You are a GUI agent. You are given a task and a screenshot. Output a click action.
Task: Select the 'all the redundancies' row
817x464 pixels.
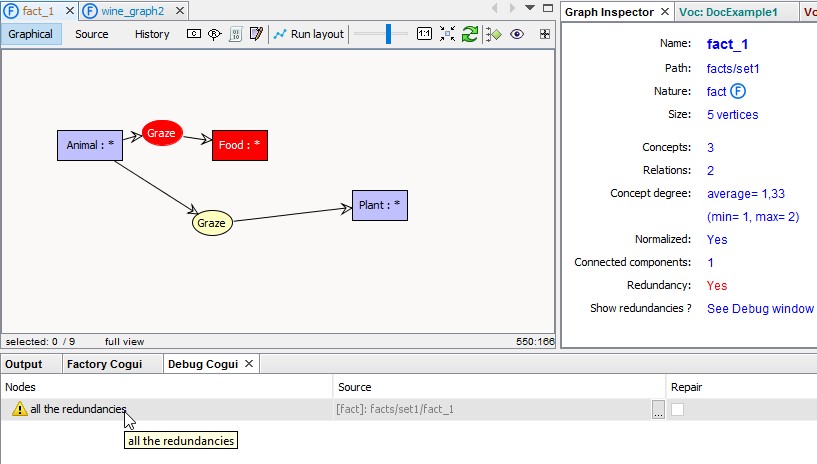(x=408, y=409)
